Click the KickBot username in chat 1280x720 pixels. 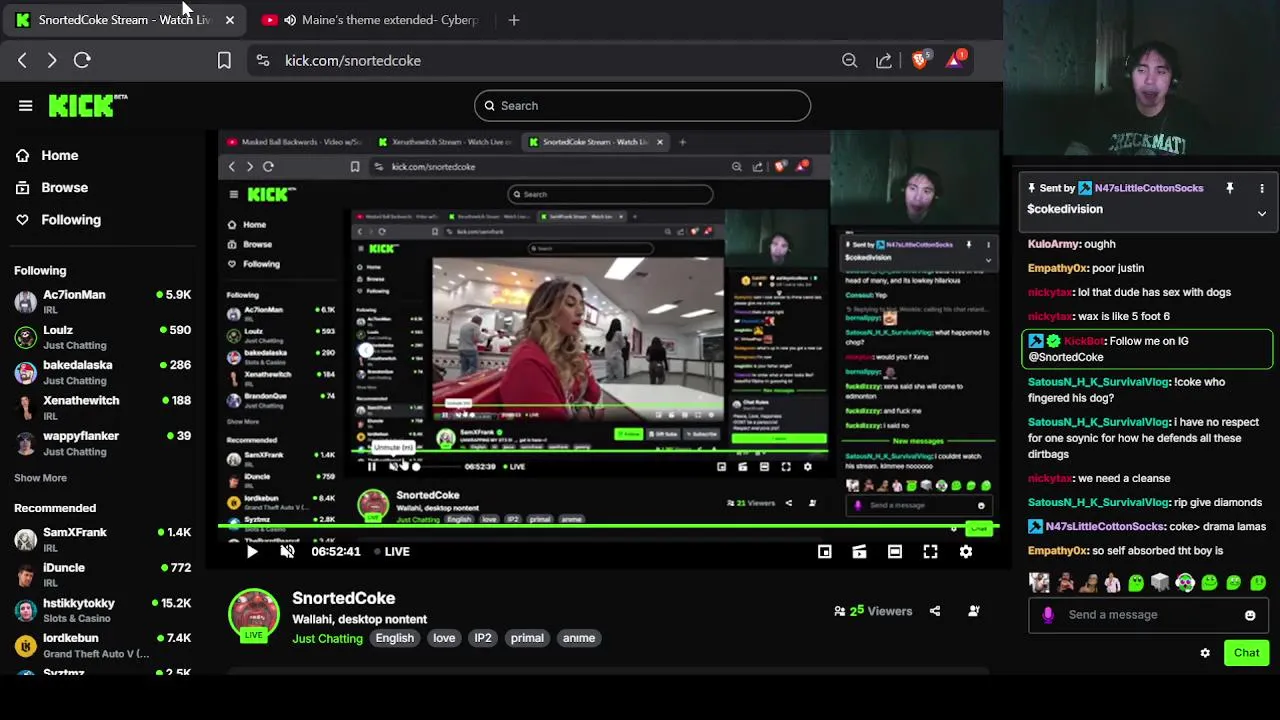click(x=1083, y=341)
